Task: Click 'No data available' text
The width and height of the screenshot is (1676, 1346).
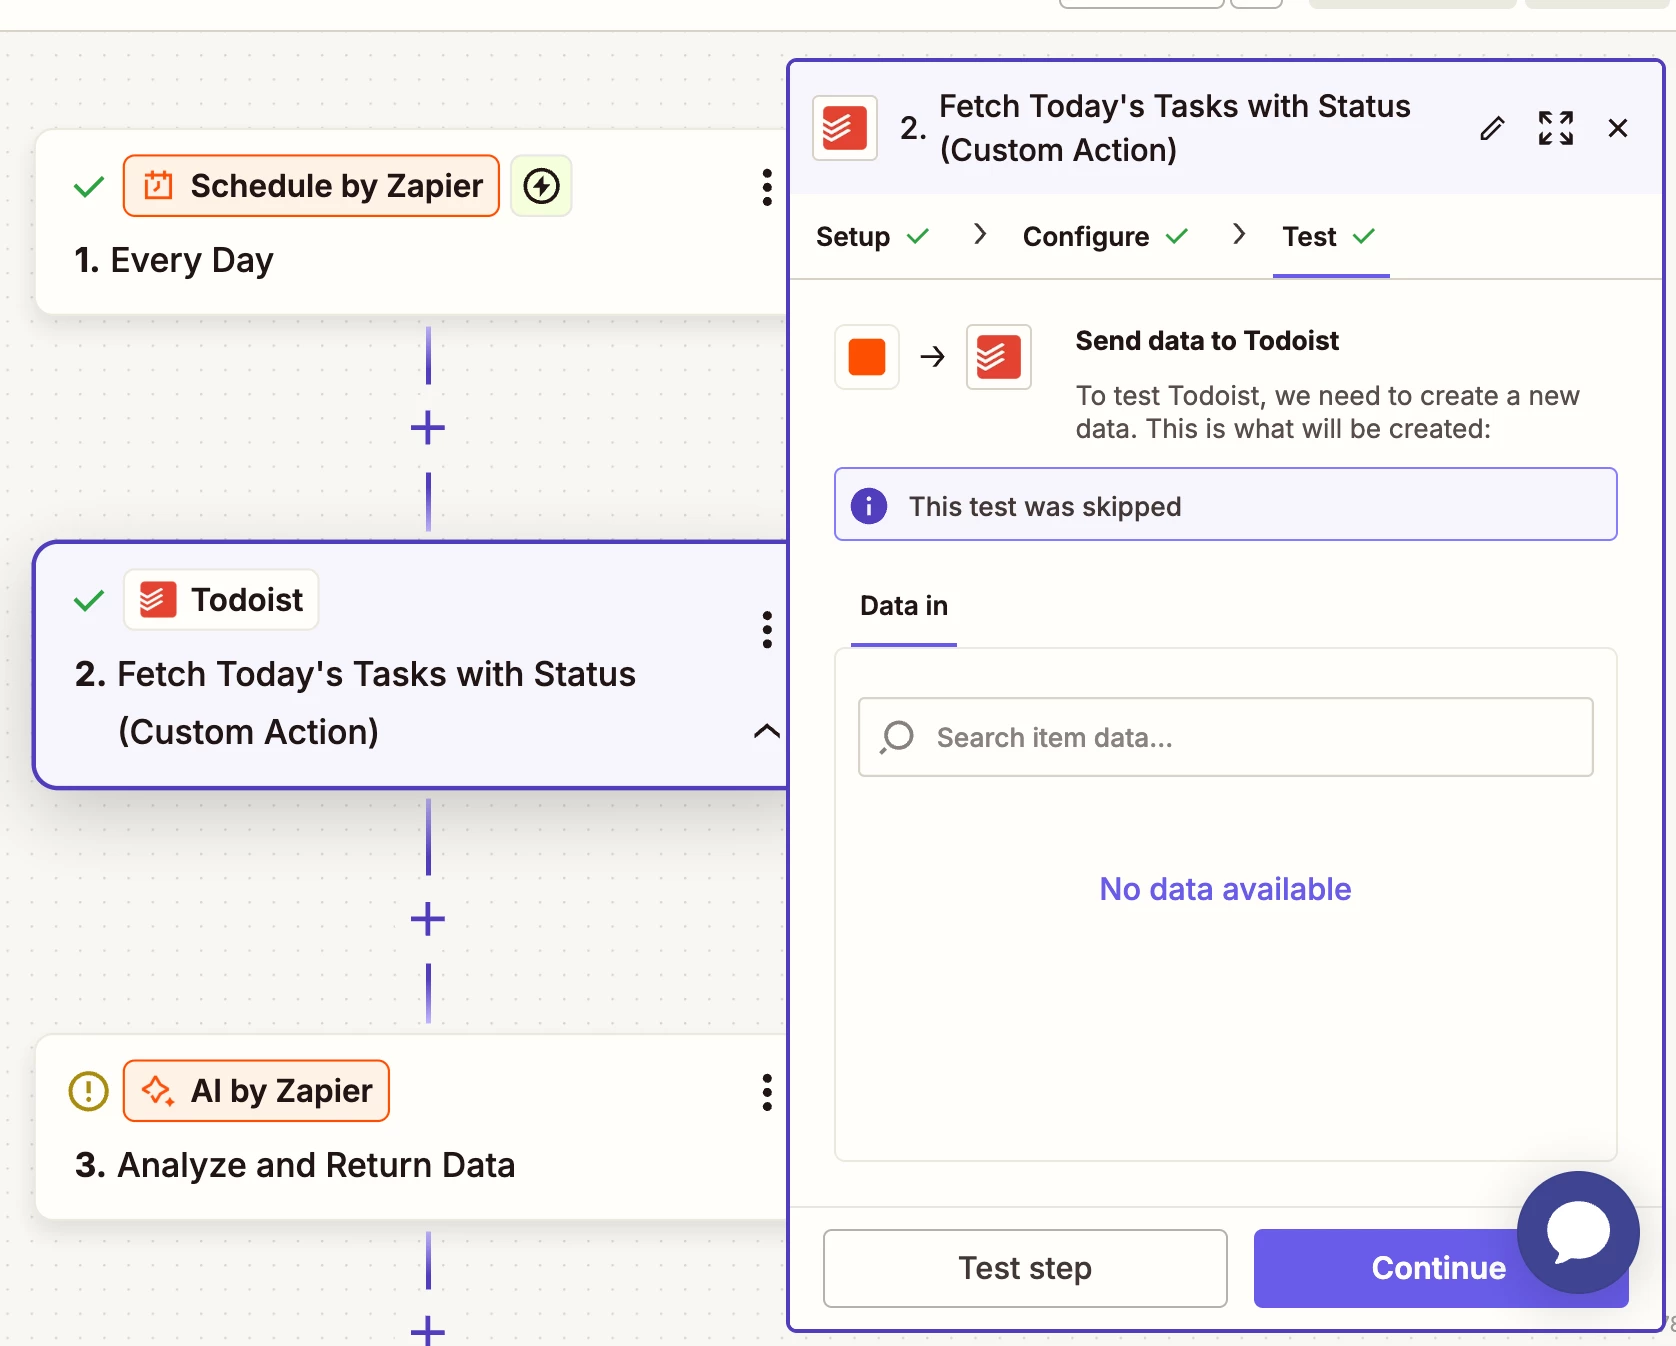Action: pyautogui.click(x=1225, y=889)
